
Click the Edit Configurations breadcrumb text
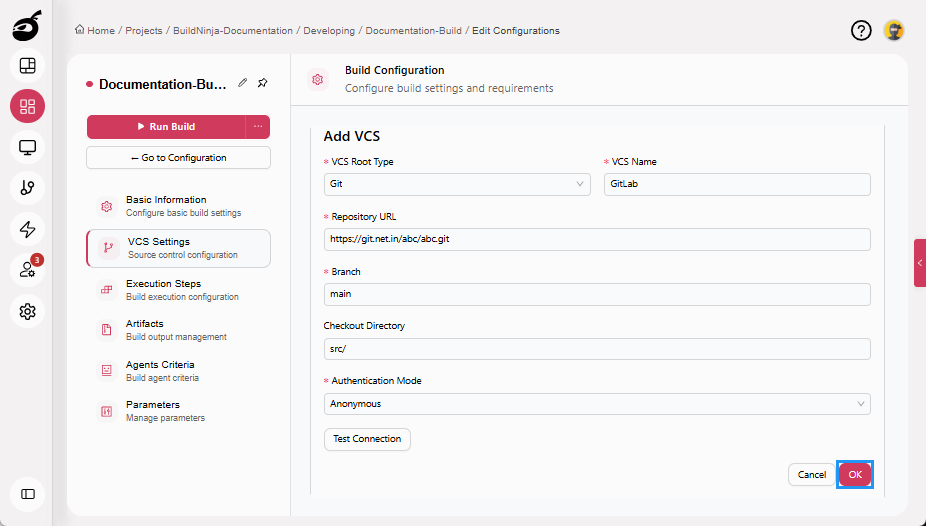pos(516,31)
